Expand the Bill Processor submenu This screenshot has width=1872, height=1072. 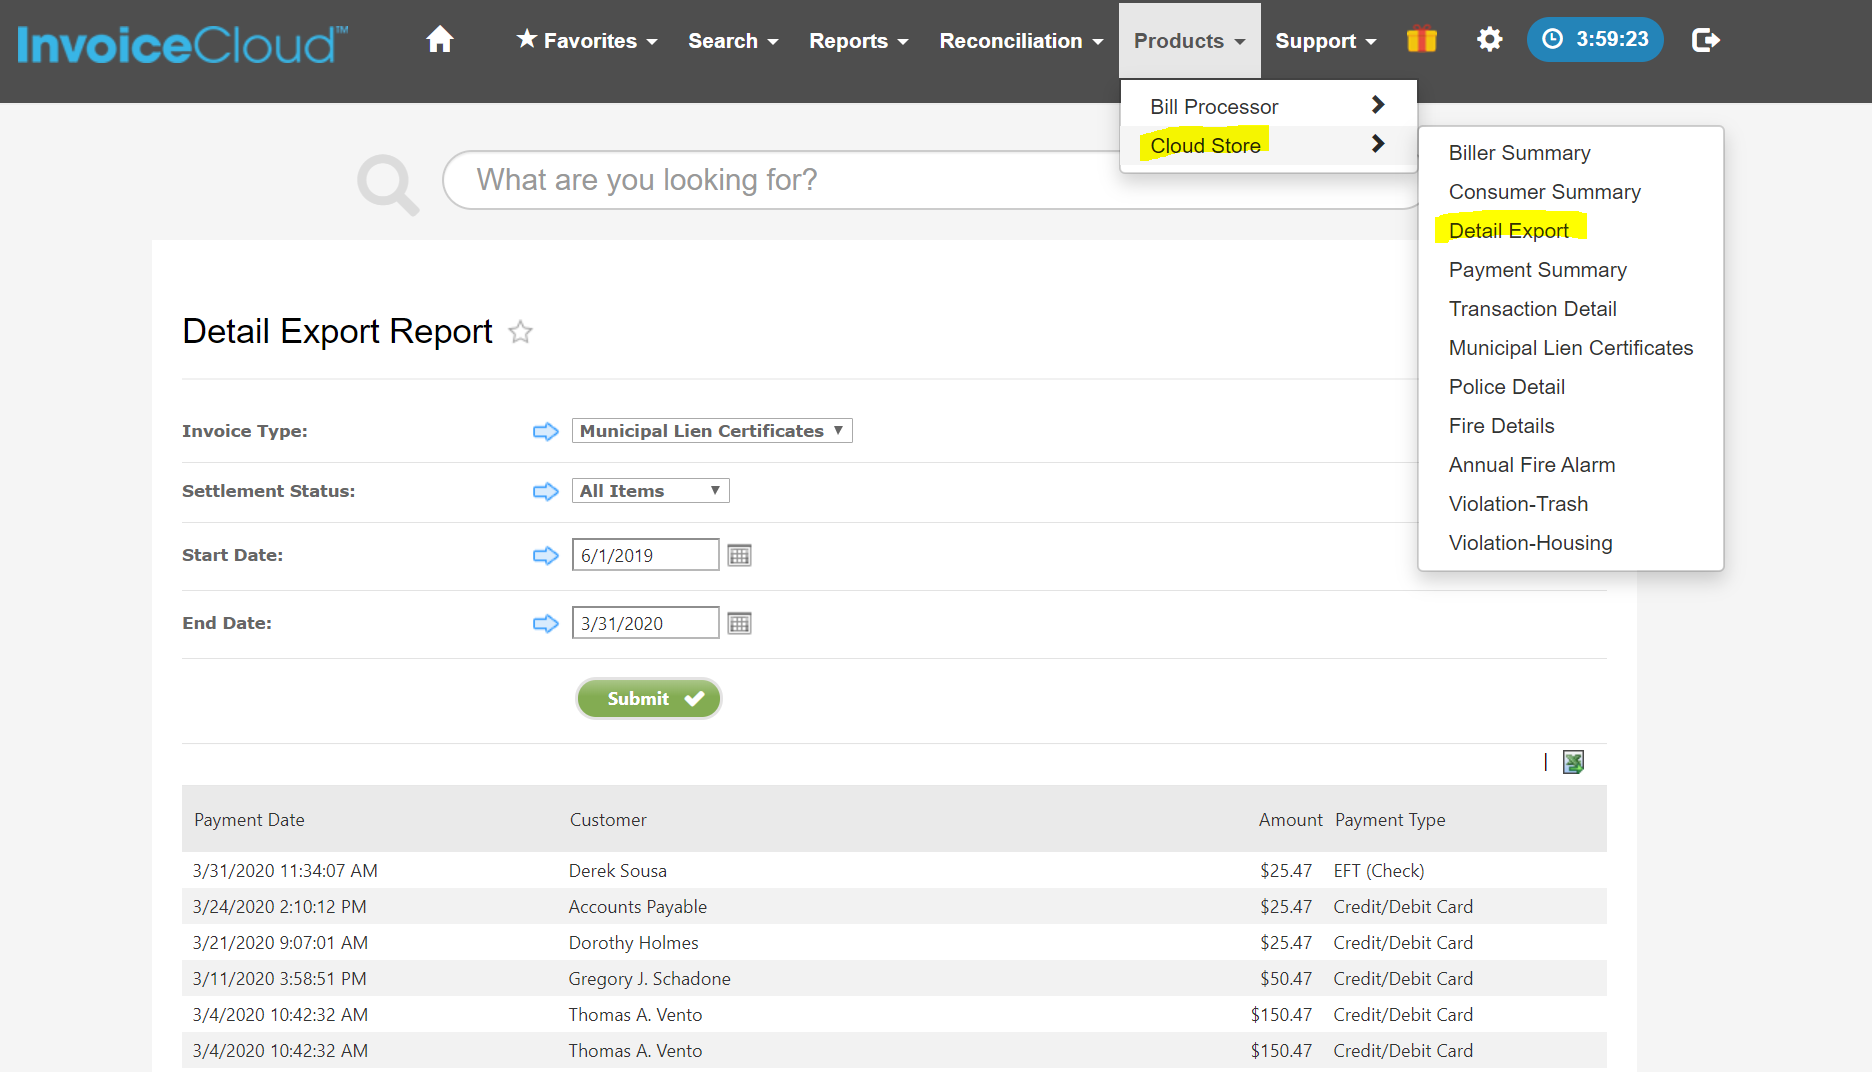(x=1268, y=106)
